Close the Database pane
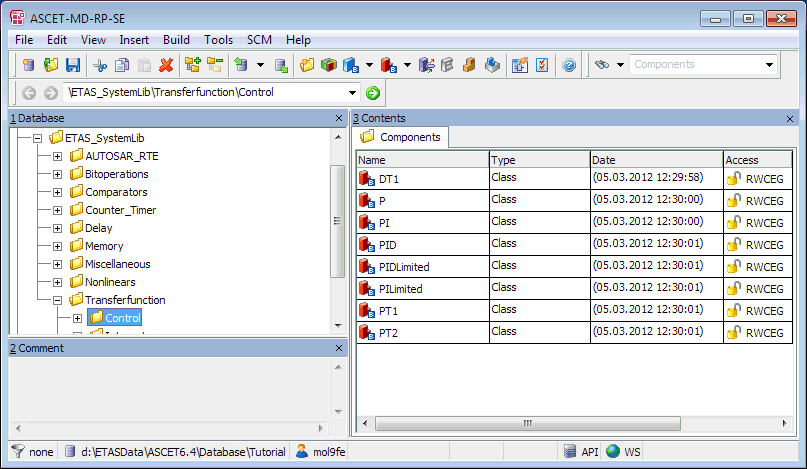The width and height of the screenshot is (807, 469). click(x=339, y=118)
